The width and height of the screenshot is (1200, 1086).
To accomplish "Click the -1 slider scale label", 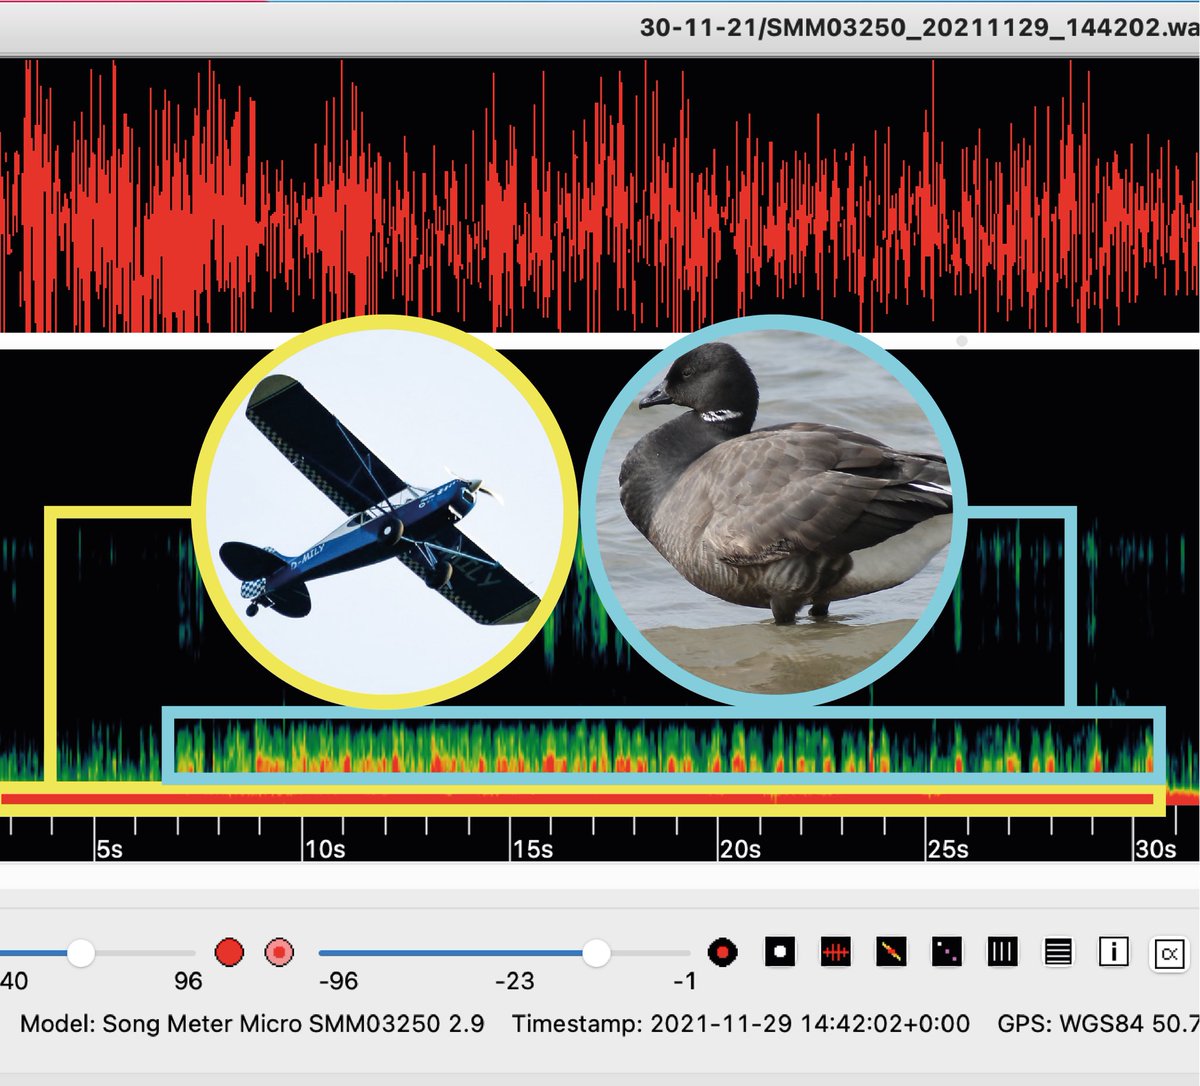I will click(684, 981).
